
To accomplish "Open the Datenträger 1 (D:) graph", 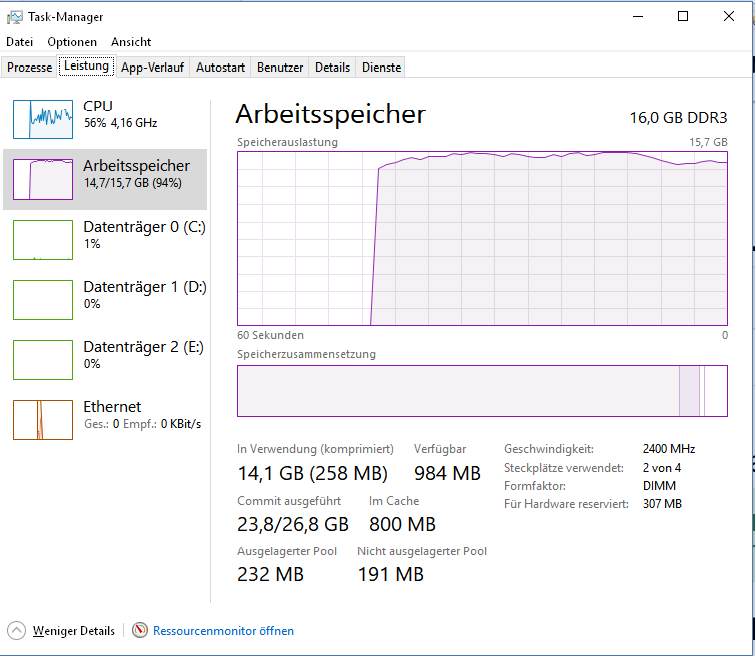I will coord(43,300).
